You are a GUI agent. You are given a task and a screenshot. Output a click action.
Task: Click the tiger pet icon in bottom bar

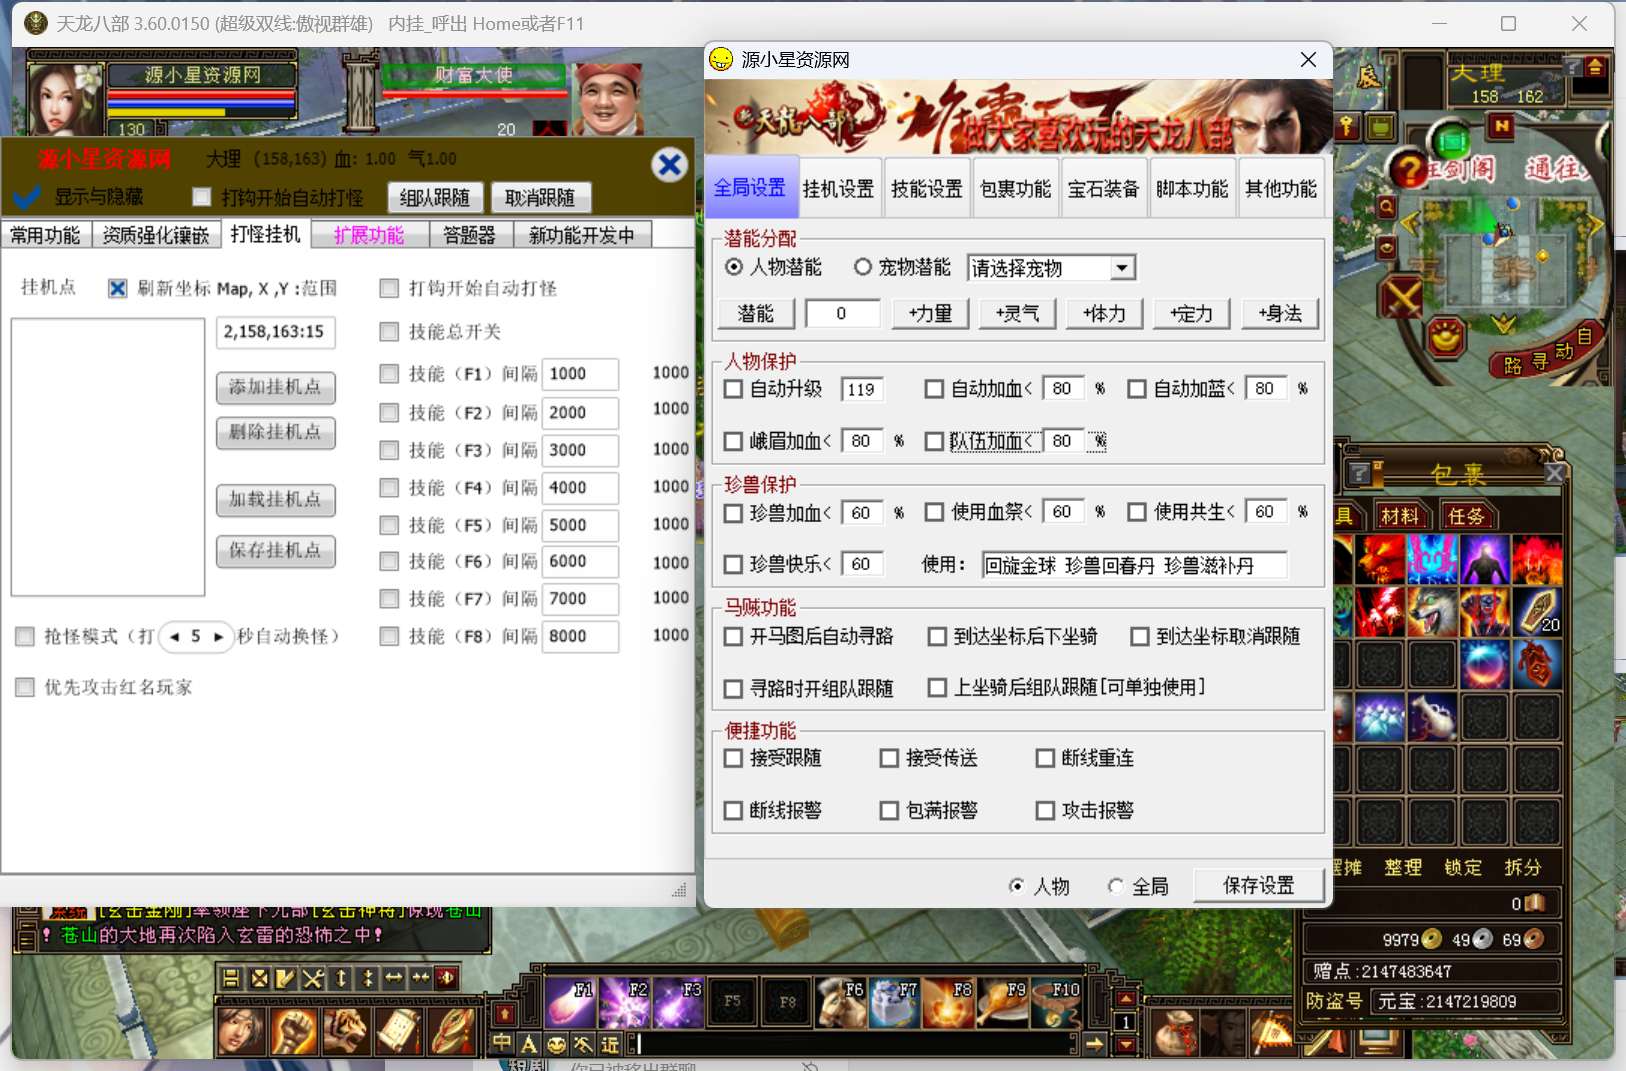tap(345, 1031)
